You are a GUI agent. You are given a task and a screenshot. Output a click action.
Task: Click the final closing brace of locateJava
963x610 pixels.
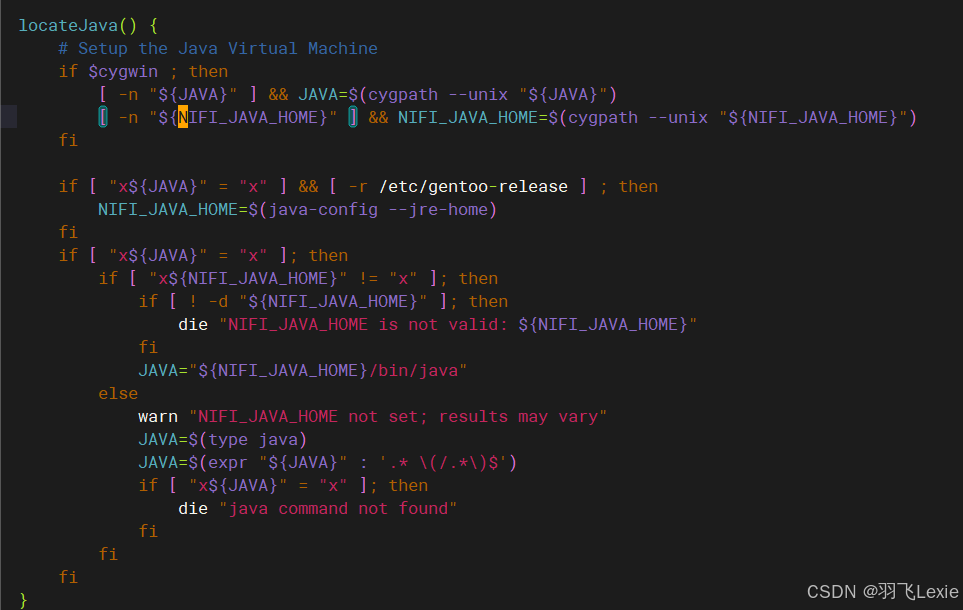pyautogui.click(x=22, y=601)
